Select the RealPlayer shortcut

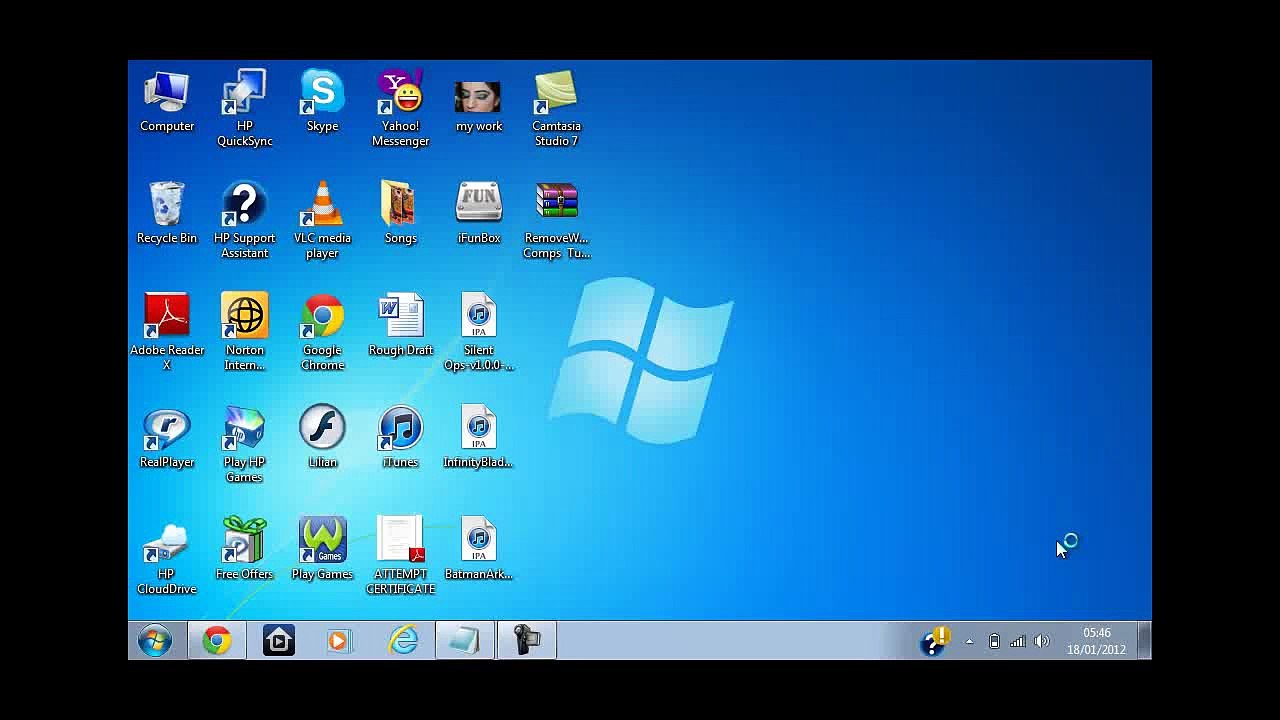pos(167,436)
